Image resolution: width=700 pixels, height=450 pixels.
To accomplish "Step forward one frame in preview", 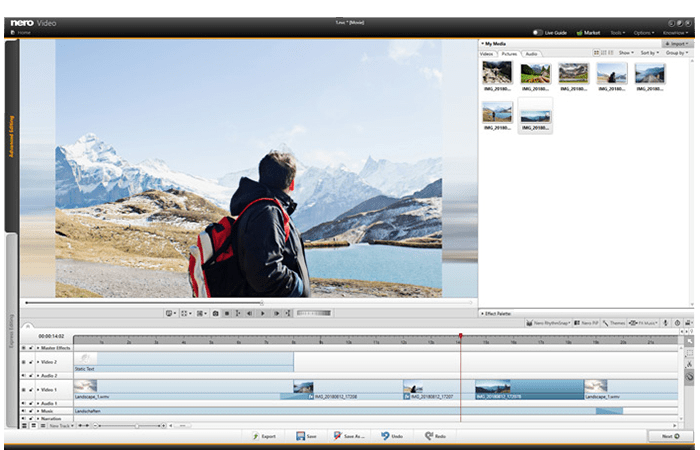I will click(276, 313).
